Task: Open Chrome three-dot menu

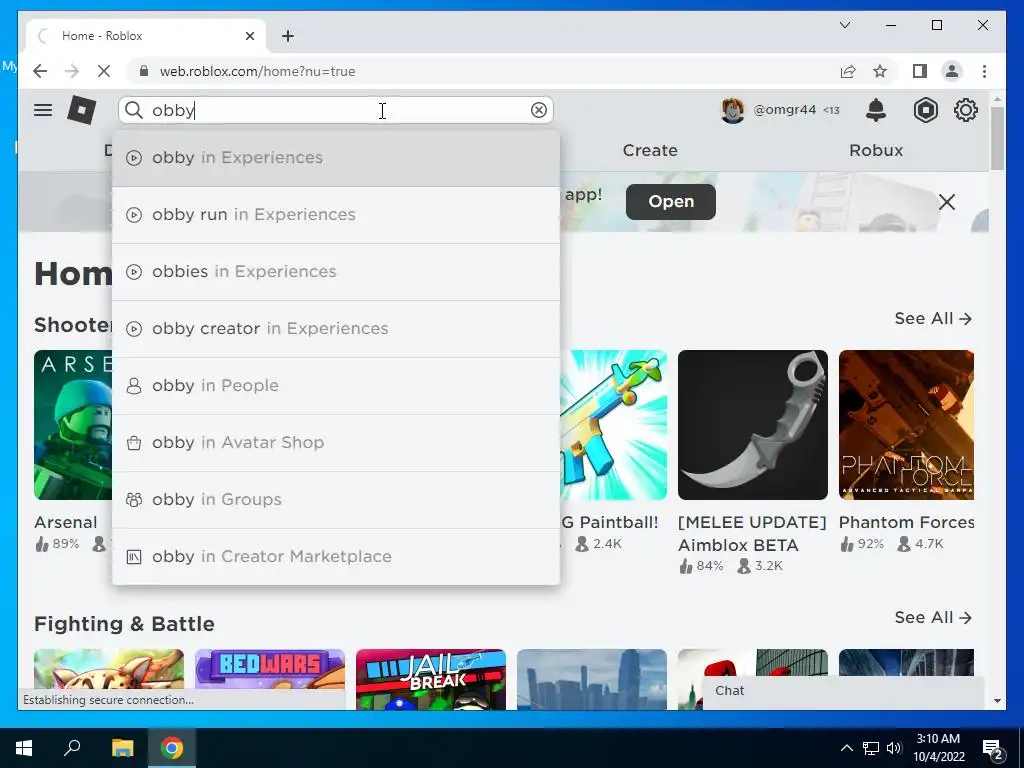Action: pyautogui.click(x=984, y=71)
